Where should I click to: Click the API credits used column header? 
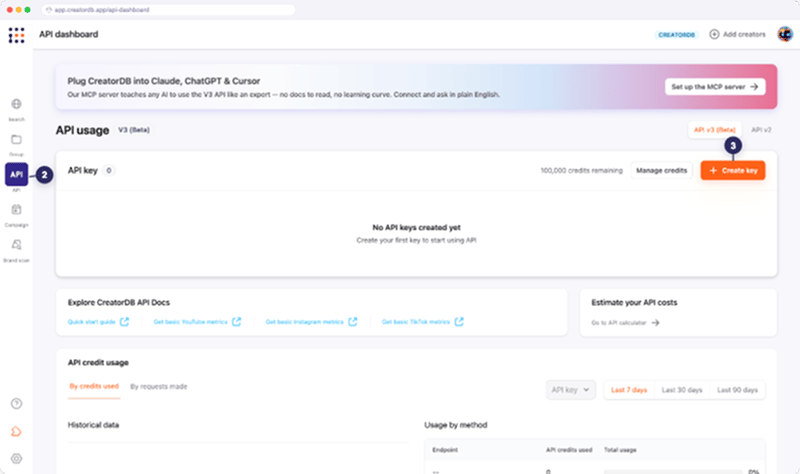569,450
